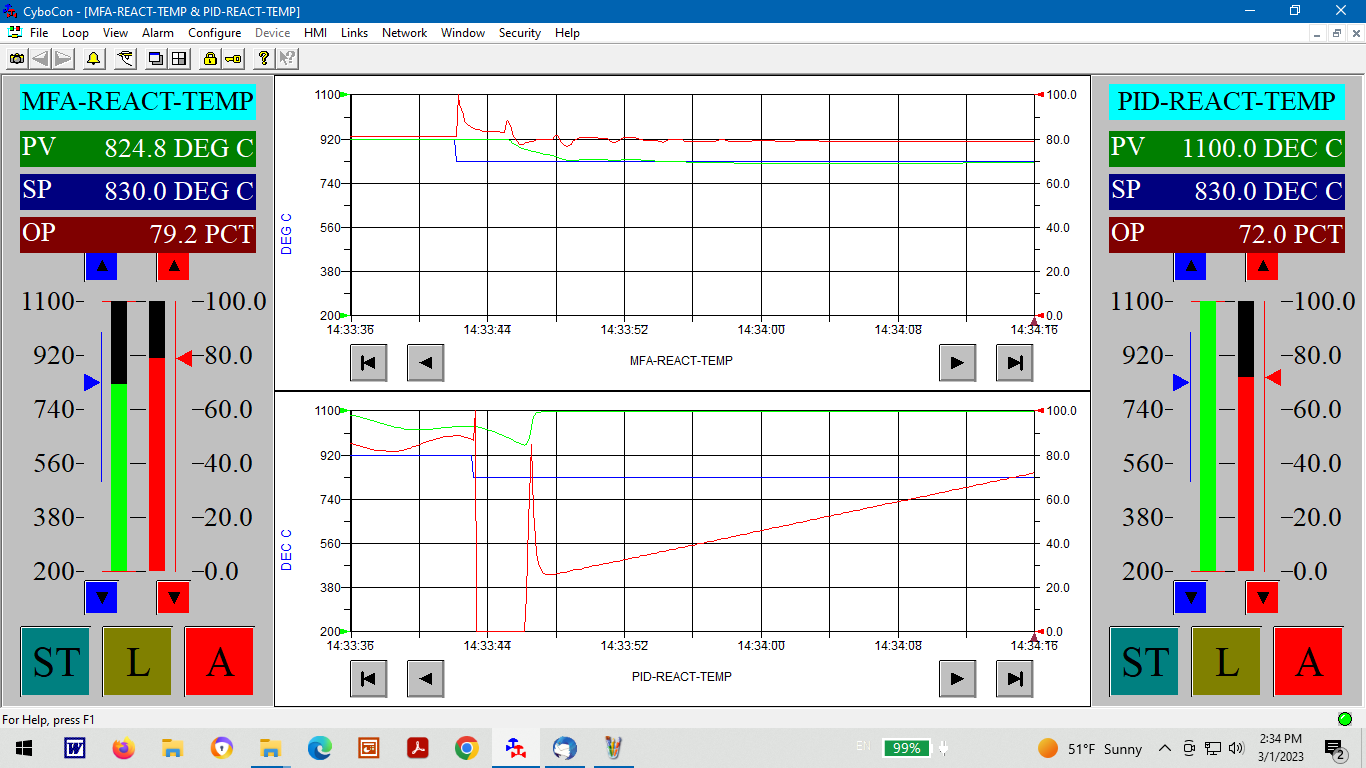Increase MFA setpoint with blue up arrow
Viewport: 1366px width, 768px height.
coord(101,267)
